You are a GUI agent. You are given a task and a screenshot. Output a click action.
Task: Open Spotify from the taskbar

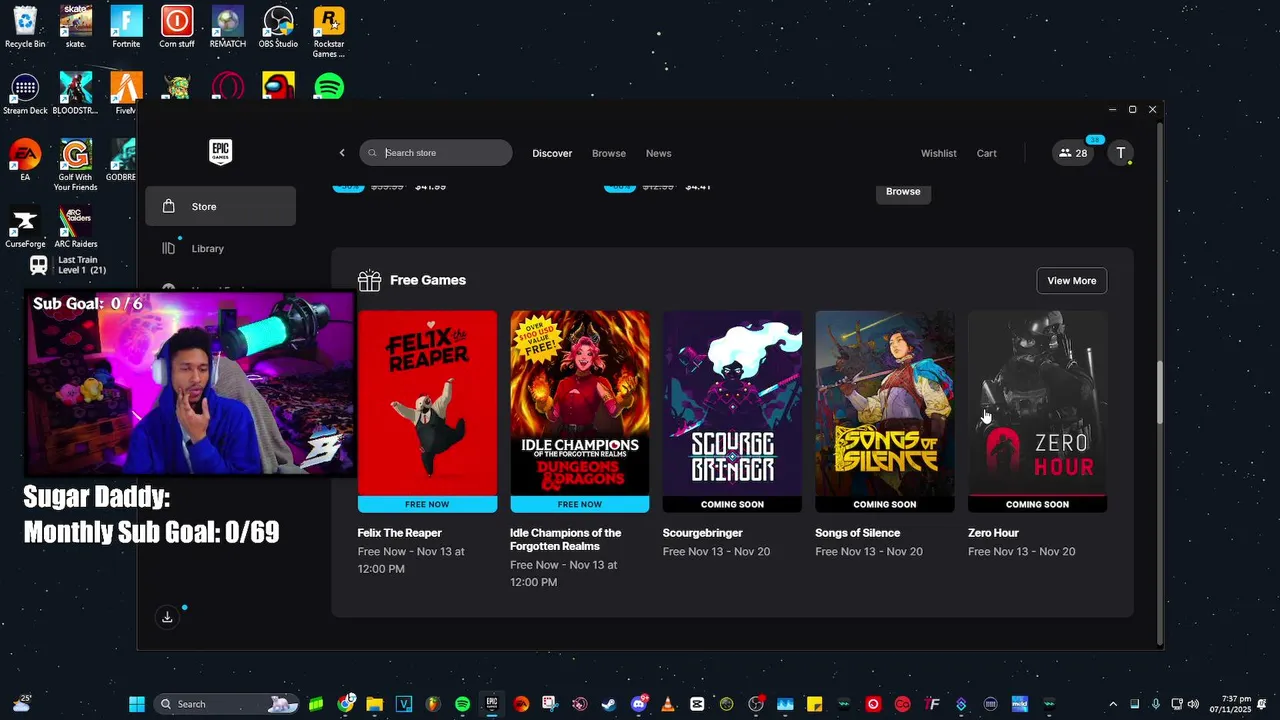point(462,704)
